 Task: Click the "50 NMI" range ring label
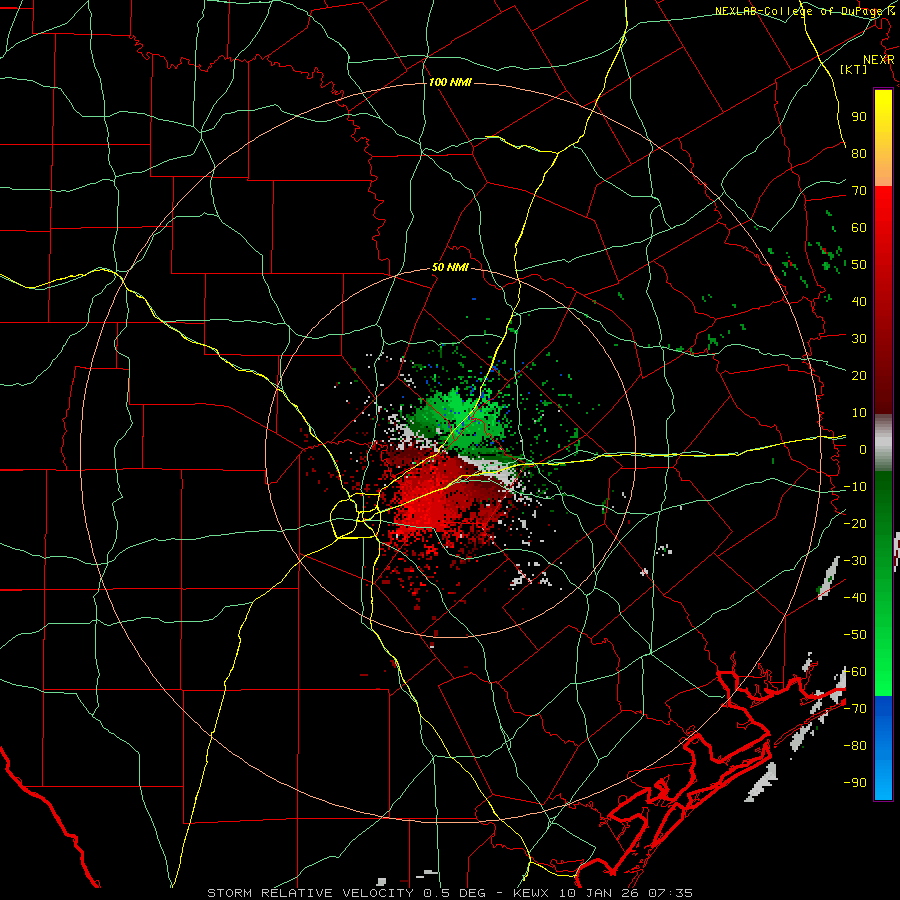450,267
